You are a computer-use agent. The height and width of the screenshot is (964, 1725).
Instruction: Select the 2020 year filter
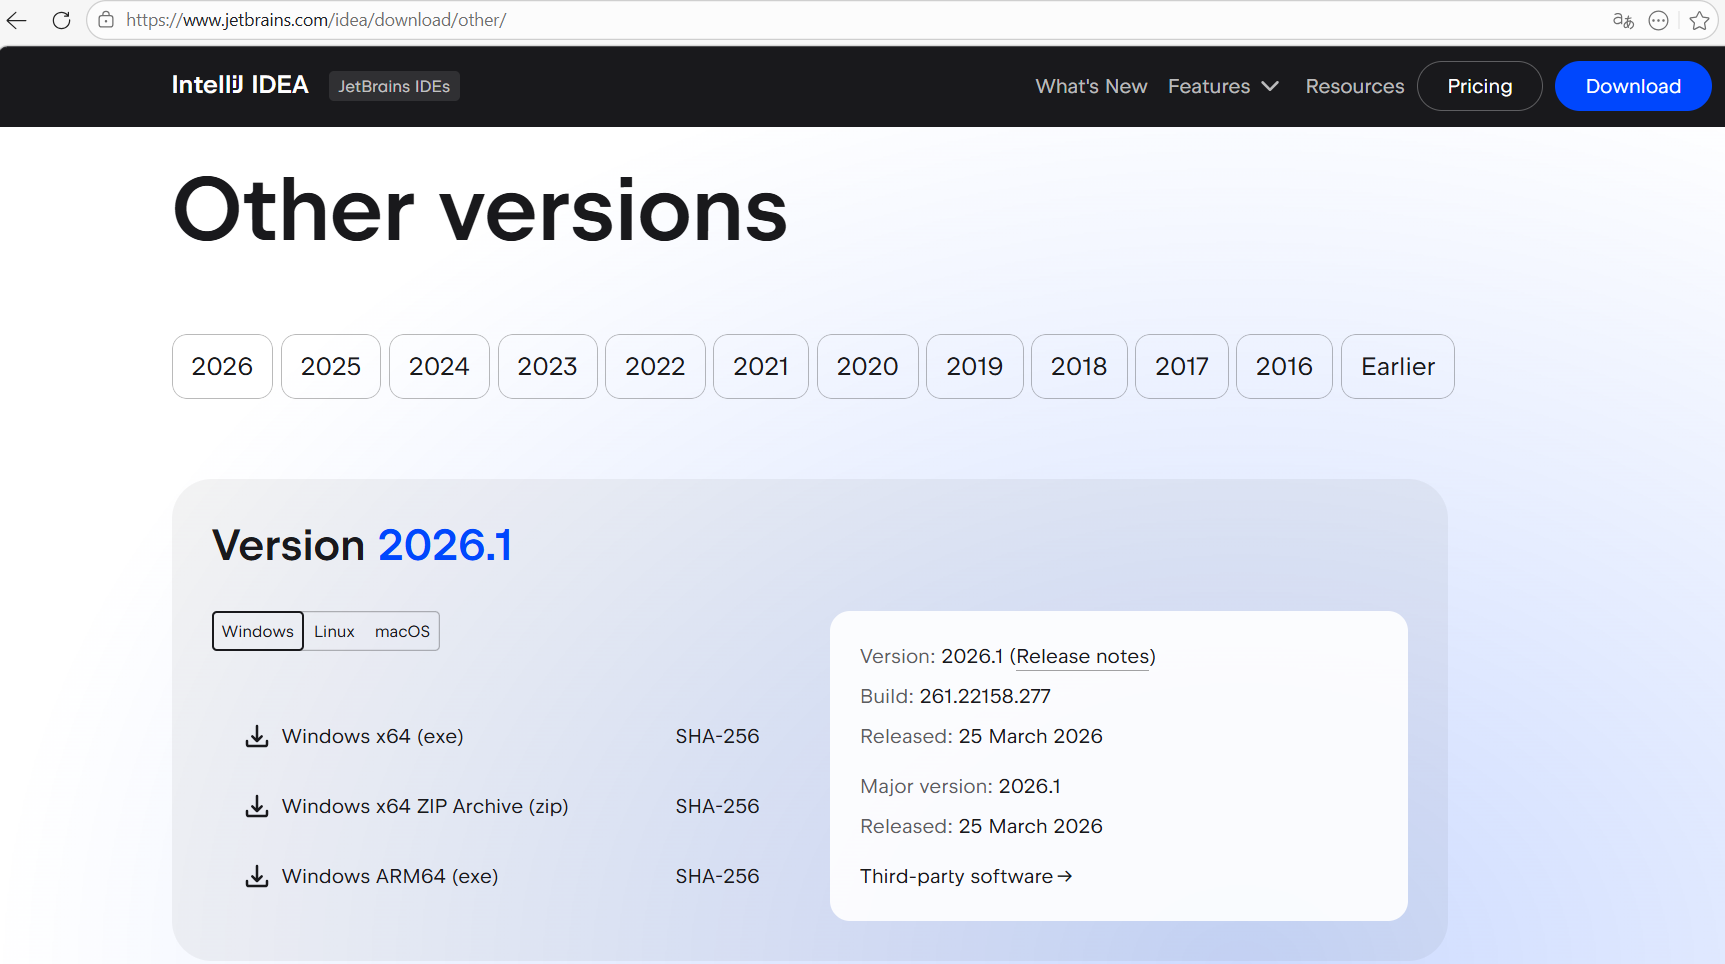pyautogui.click(x=868, y=366)
